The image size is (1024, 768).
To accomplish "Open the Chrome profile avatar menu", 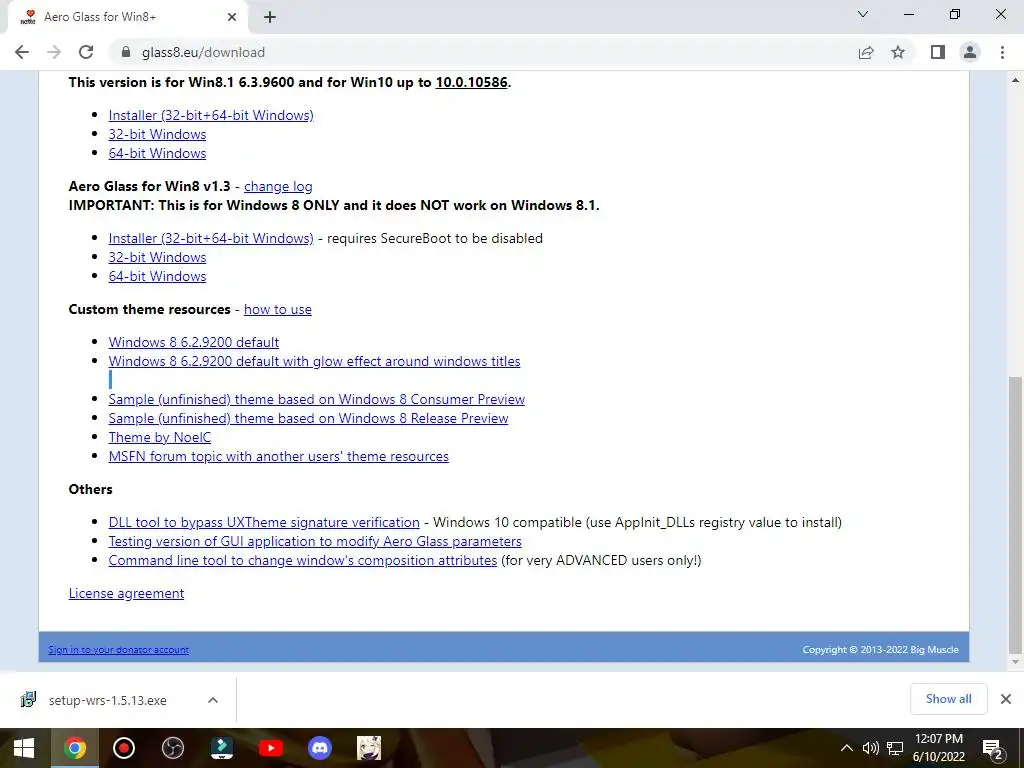I will tap(970, 52).
